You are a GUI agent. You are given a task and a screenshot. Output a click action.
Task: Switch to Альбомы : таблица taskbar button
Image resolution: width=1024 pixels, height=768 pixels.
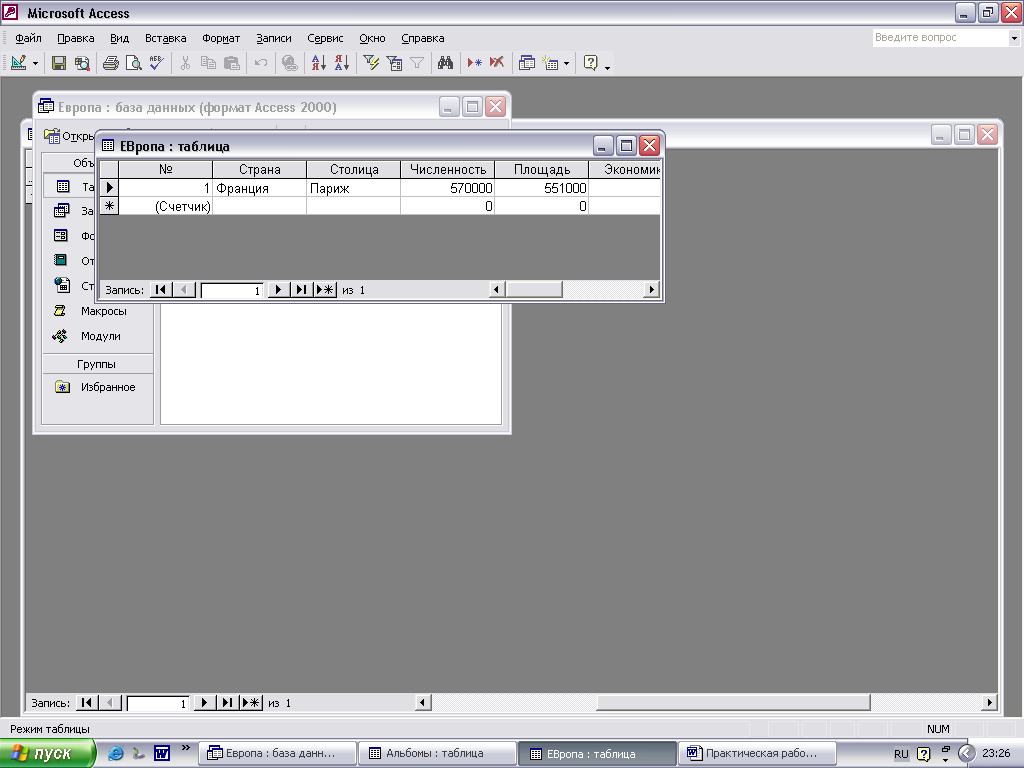click(x=438, y=754)
